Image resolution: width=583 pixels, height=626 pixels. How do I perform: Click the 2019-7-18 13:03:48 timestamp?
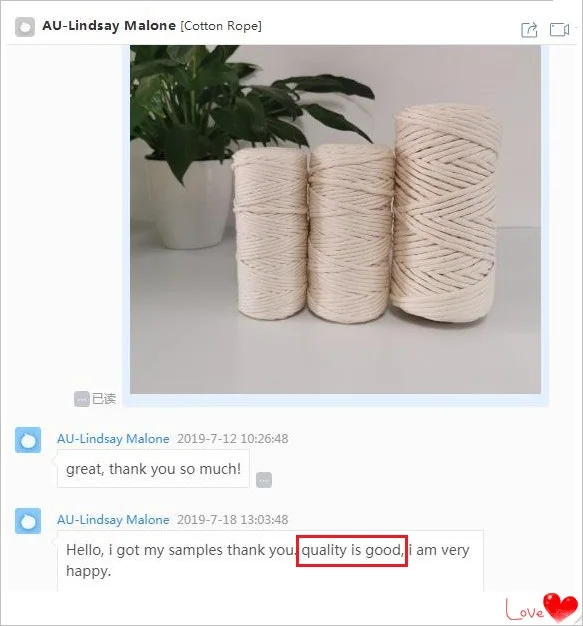232,520
